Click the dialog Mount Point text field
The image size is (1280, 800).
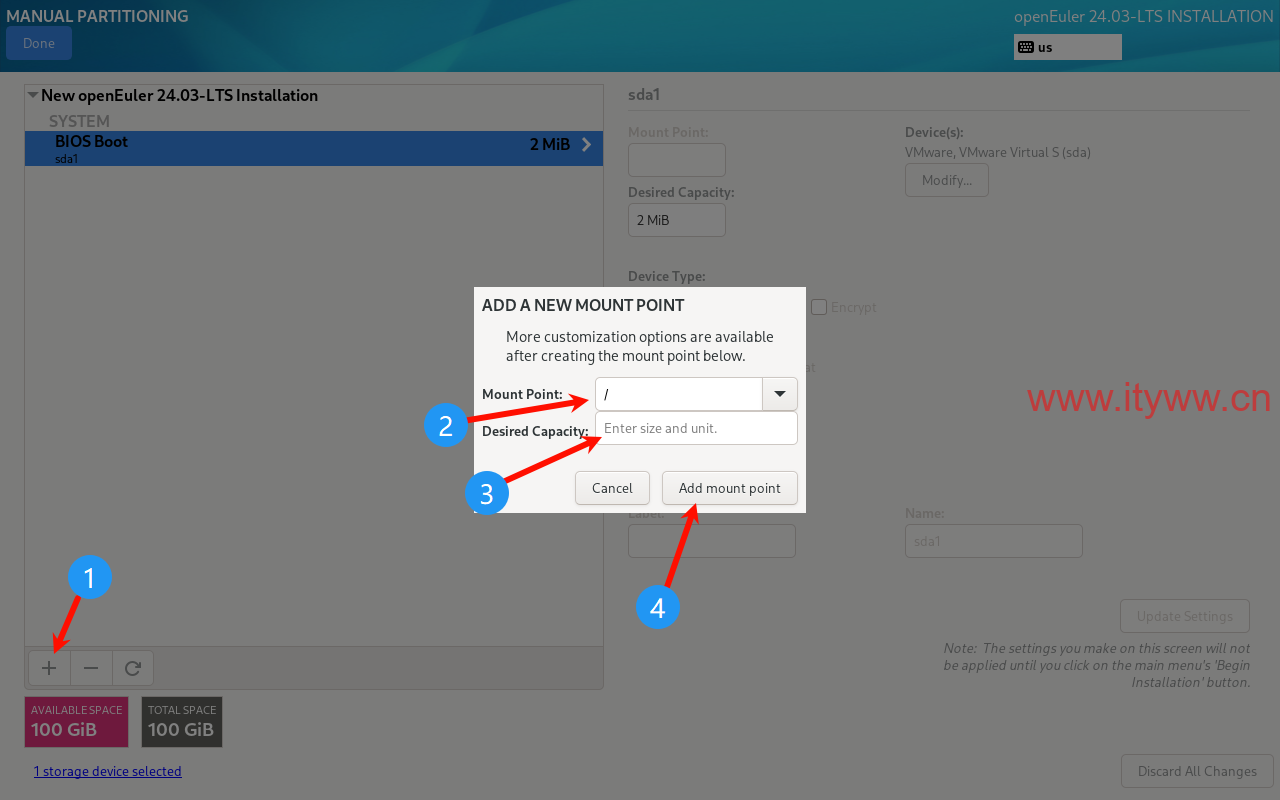click(679, 394)
